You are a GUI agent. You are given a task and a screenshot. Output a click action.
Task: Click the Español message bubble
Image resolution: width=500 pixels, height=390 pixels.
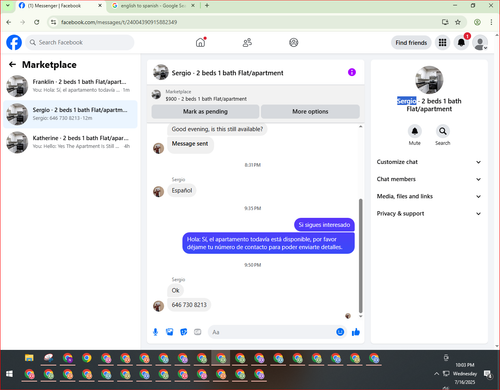pos(182,191)
